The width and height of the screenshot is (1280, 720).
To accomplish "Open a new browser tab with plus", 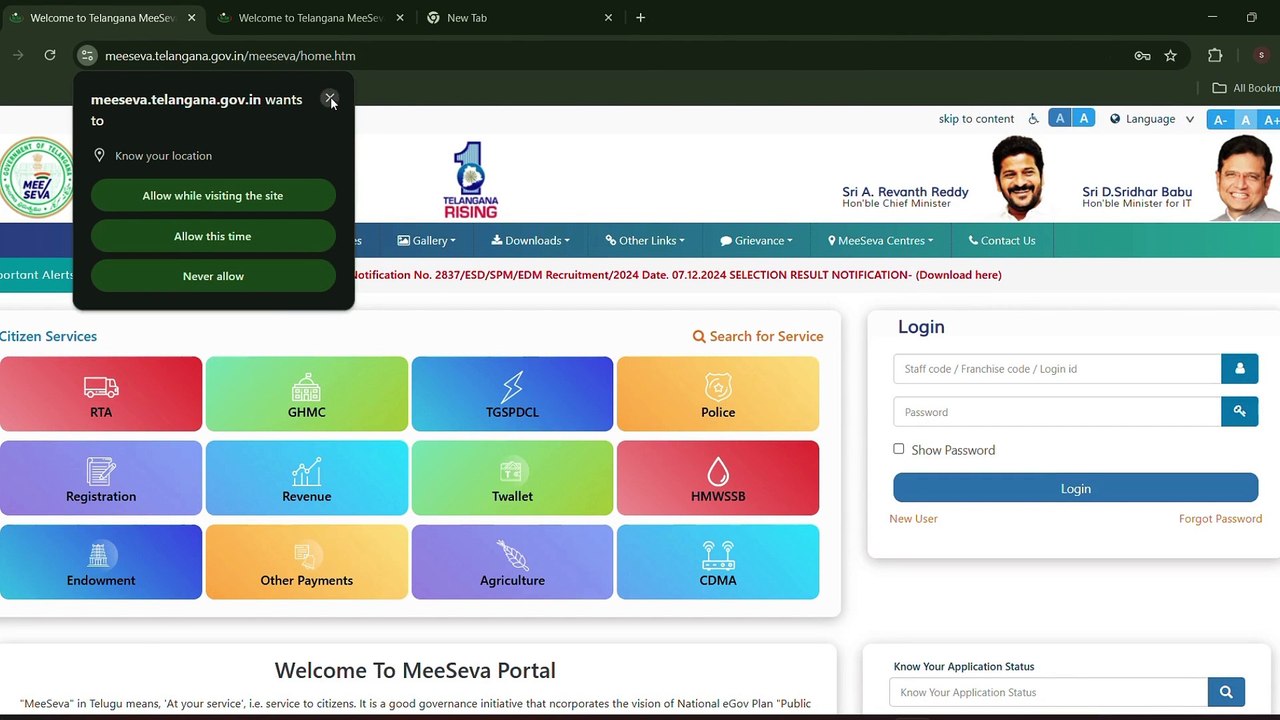I will [x=640, y=18].
